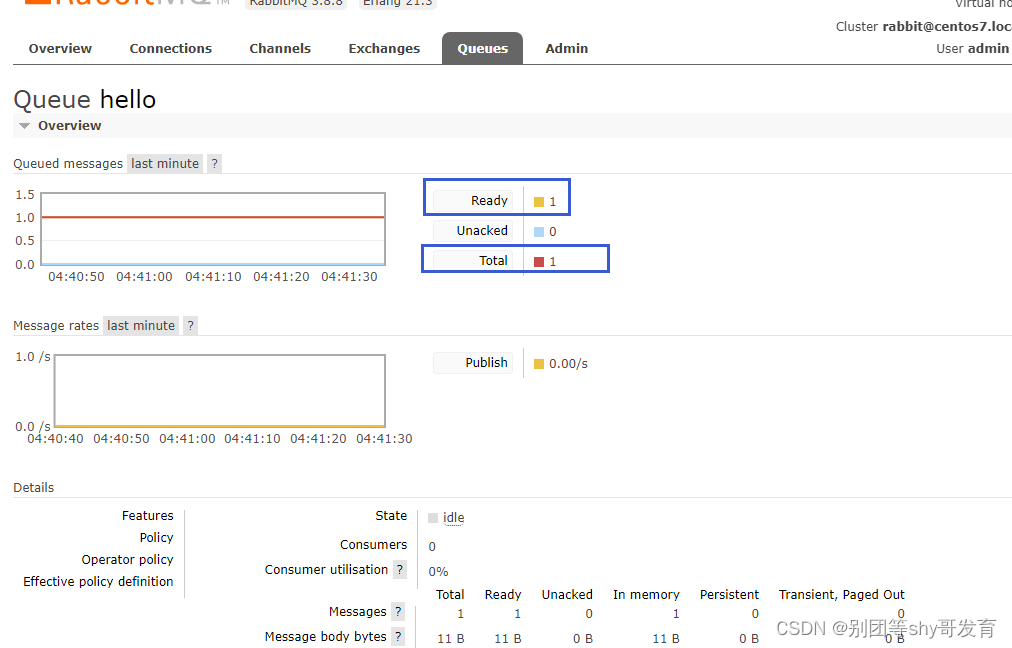This screenshot has height=648, width=1012.
Task: Click the idle state label
Action: point(453,518)
